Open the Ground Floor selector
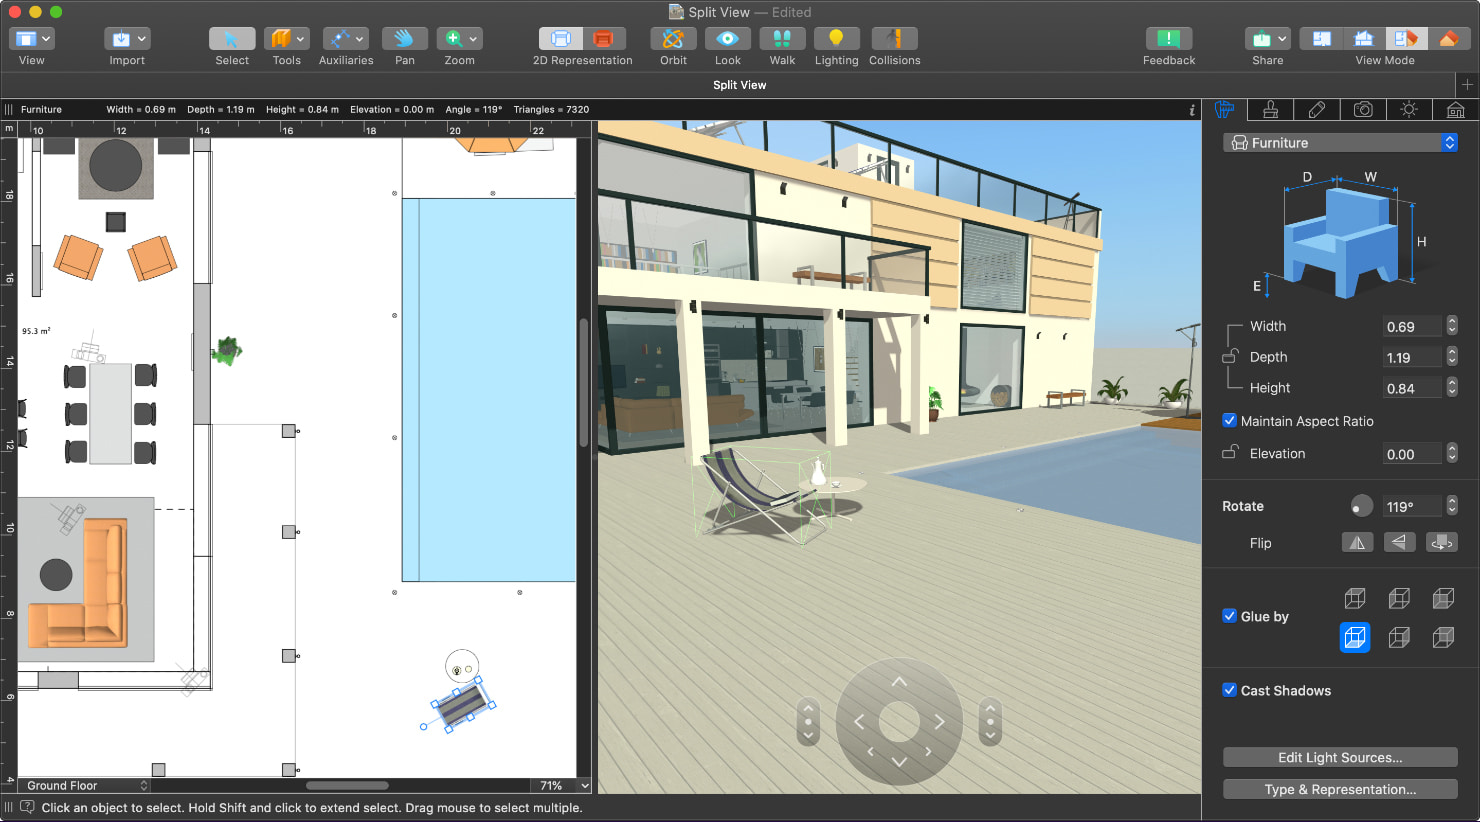Screen dimensions: 1480x822 pyautogui.click(x=82, y=785)
